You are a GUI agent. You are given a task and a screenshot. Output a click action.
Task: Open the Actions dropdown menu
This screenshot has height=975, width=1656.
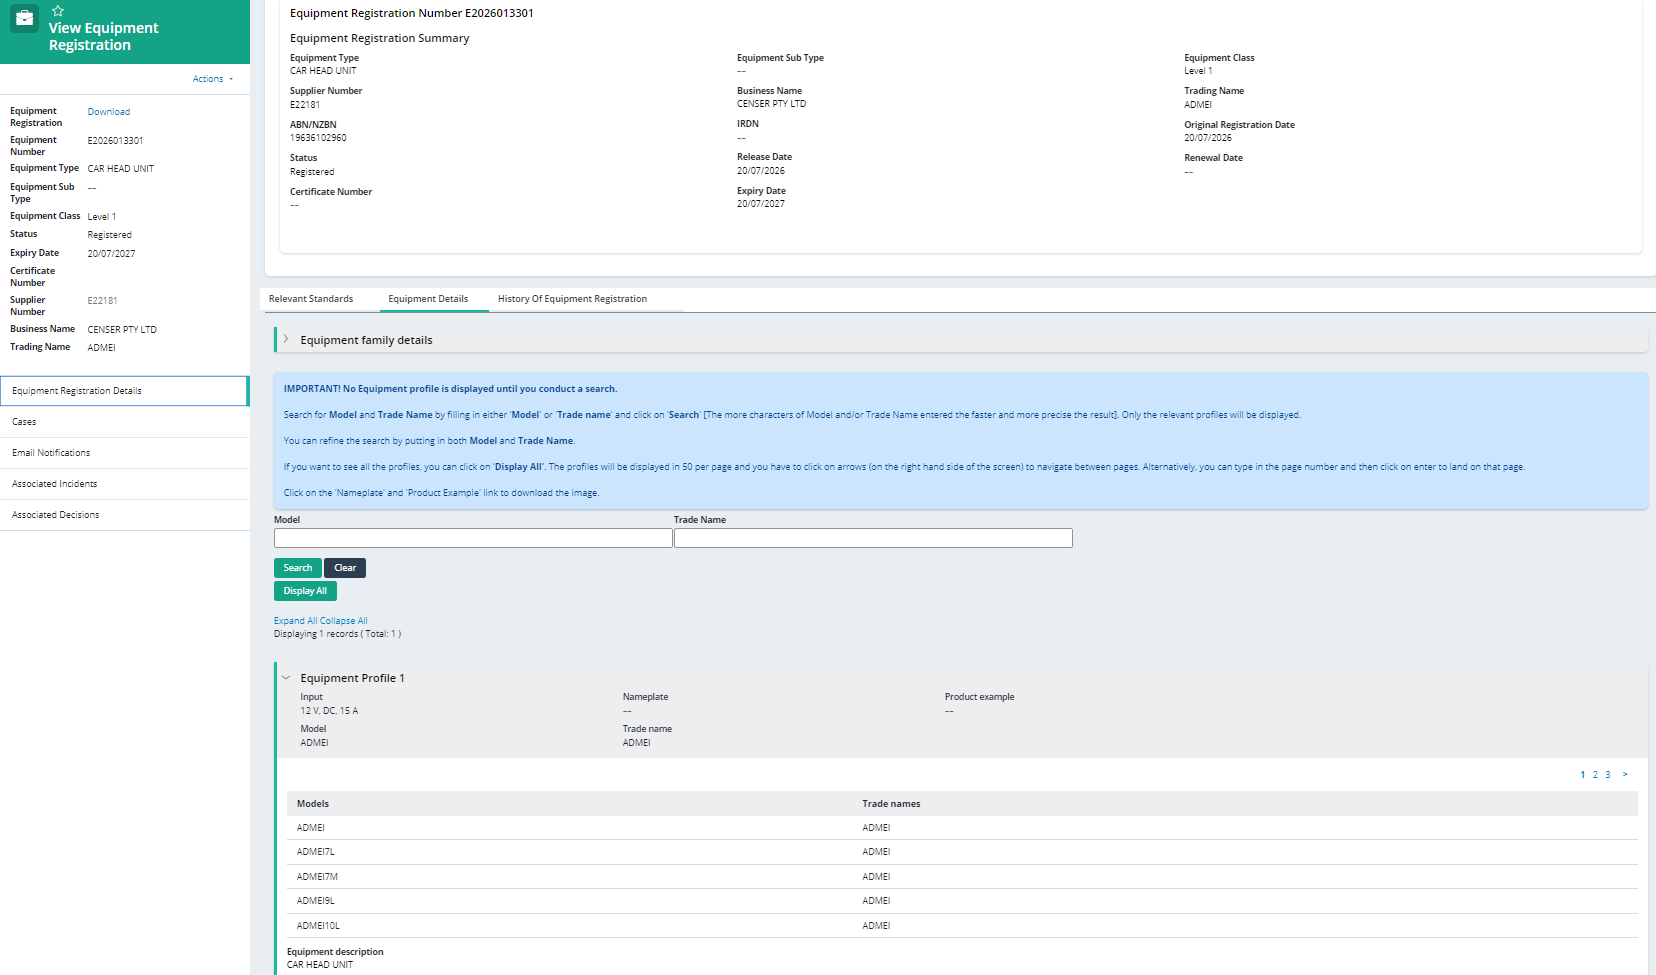(213, 79)
